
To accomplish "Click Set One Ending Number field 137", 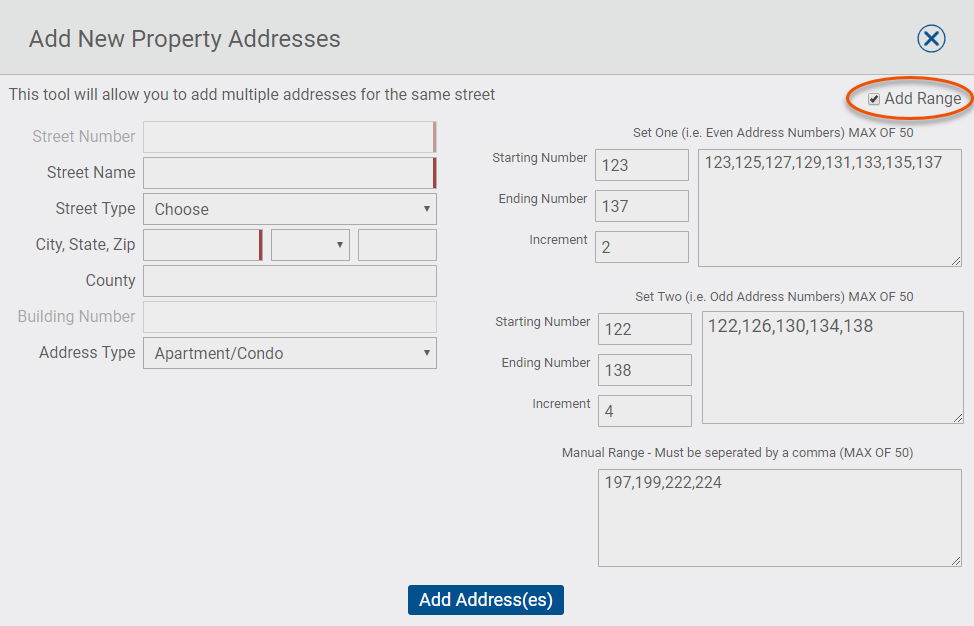I will (x=642, y=206).
